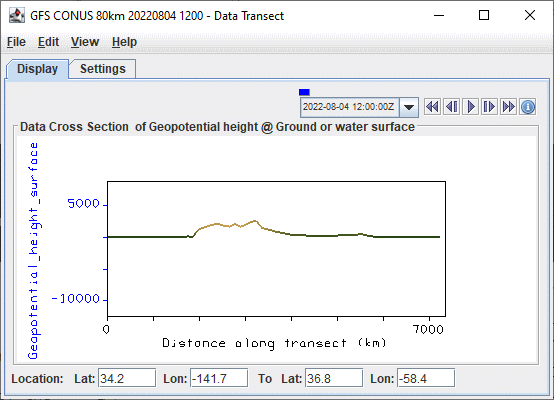Click the start latitude field 34.2

click(x=127, y=378)
